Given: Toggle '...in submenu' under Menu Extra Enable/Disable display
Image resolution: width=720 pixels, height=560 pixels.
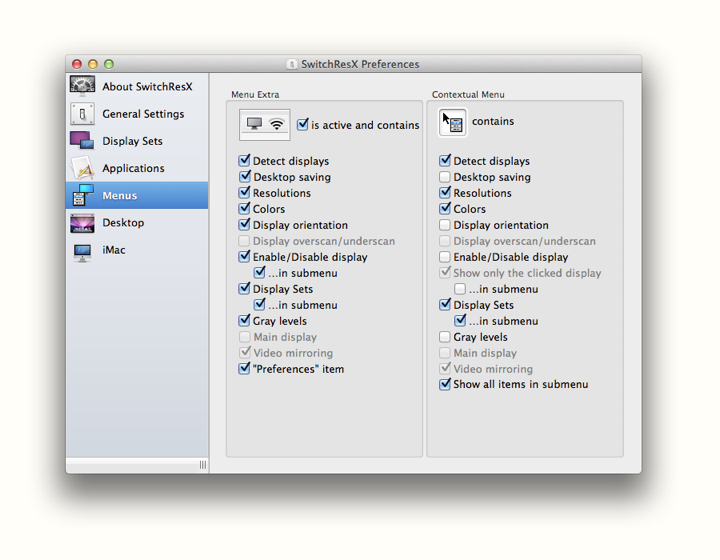Looking at the screenshot, I should point(259,272).
